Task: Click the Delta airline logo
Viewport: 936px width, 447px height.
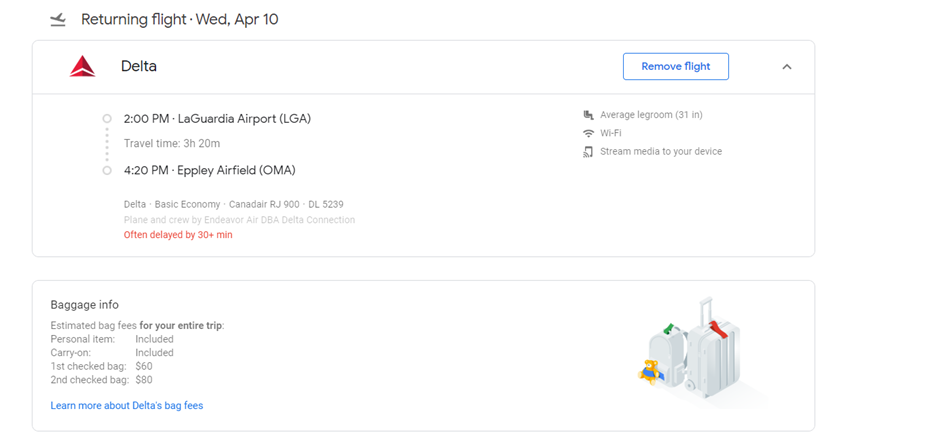Action: [x=82, y=67]
